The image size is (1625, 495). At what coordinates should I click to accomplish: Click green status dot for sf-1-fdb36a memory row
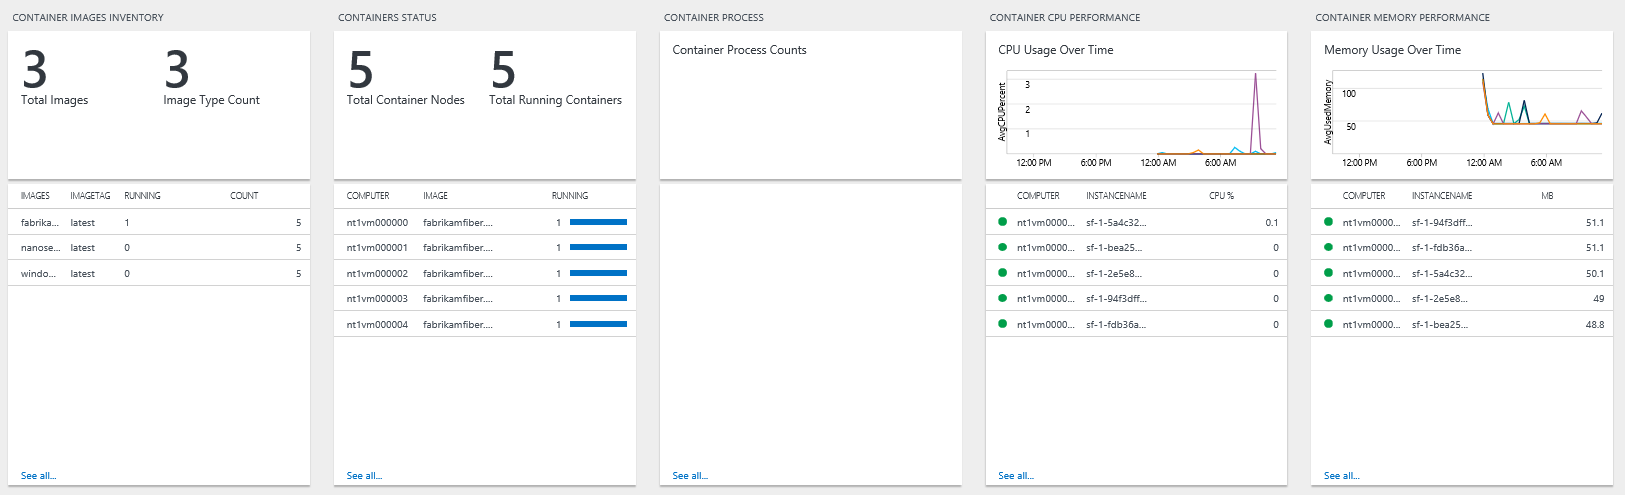point(1328,247)
